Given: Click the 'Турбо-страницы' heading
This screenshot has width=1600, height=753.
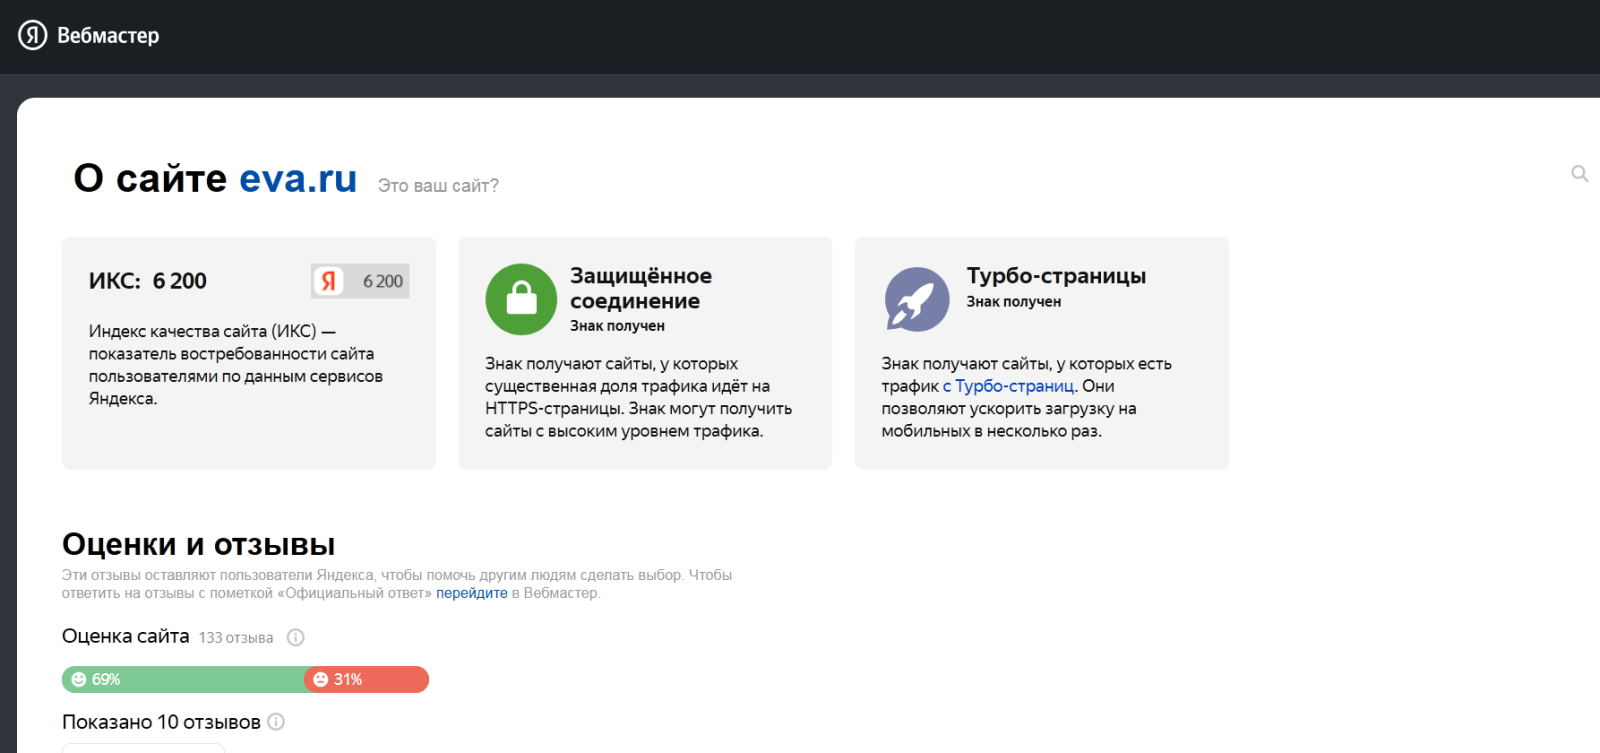Looking at the screenshot, I should tap(1056, 276).
